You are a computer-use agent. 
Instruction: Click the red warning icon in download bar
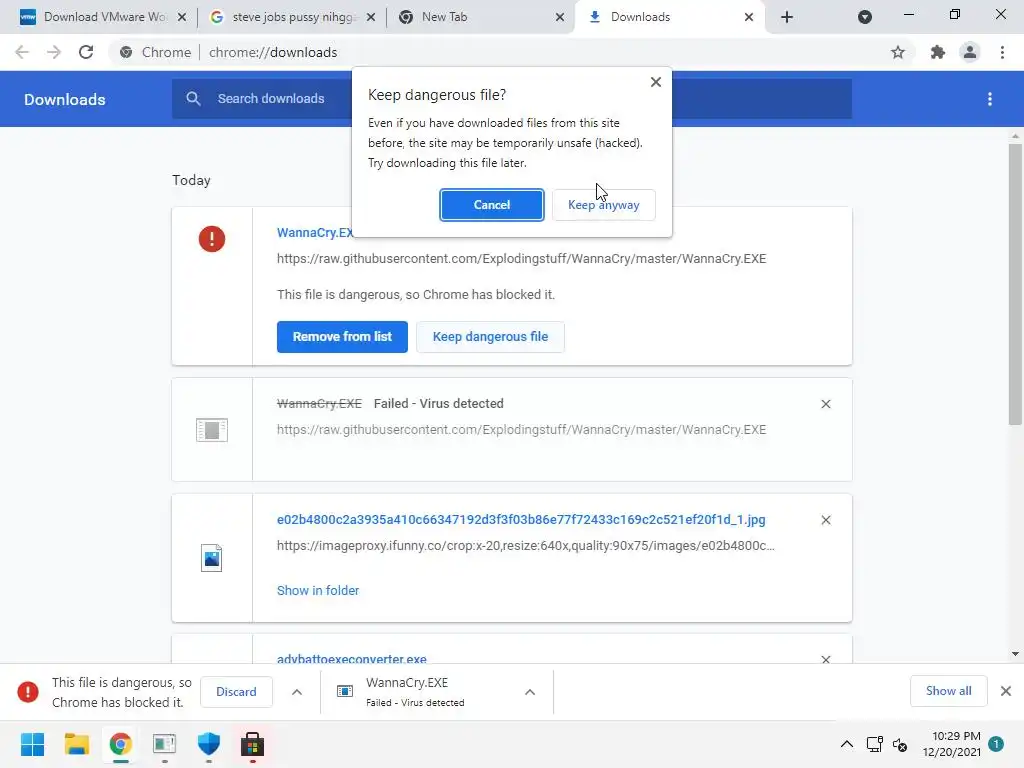point(27,692)
